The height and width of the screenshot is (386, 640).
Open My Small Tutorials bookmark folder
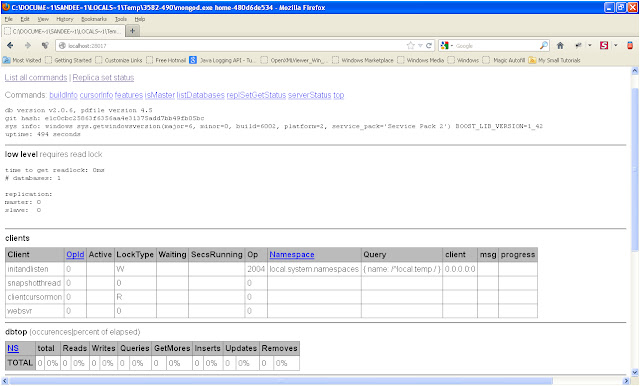click(554, 60)
